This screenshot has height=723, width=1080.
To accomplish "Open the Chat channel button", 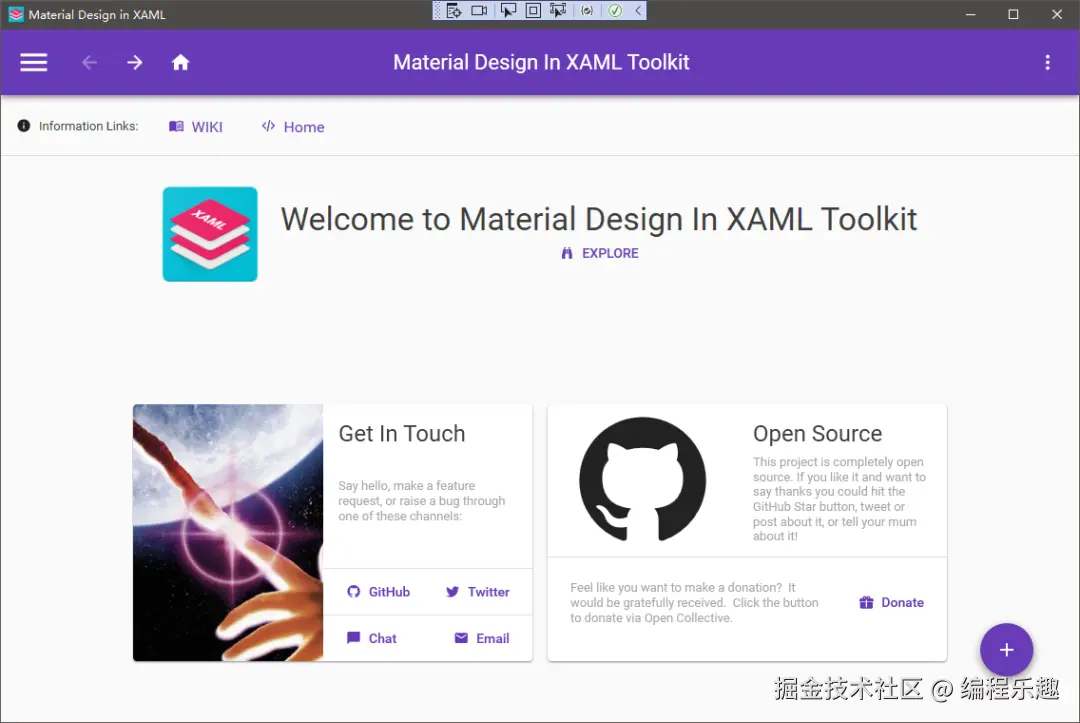I will tap(372, 638).
